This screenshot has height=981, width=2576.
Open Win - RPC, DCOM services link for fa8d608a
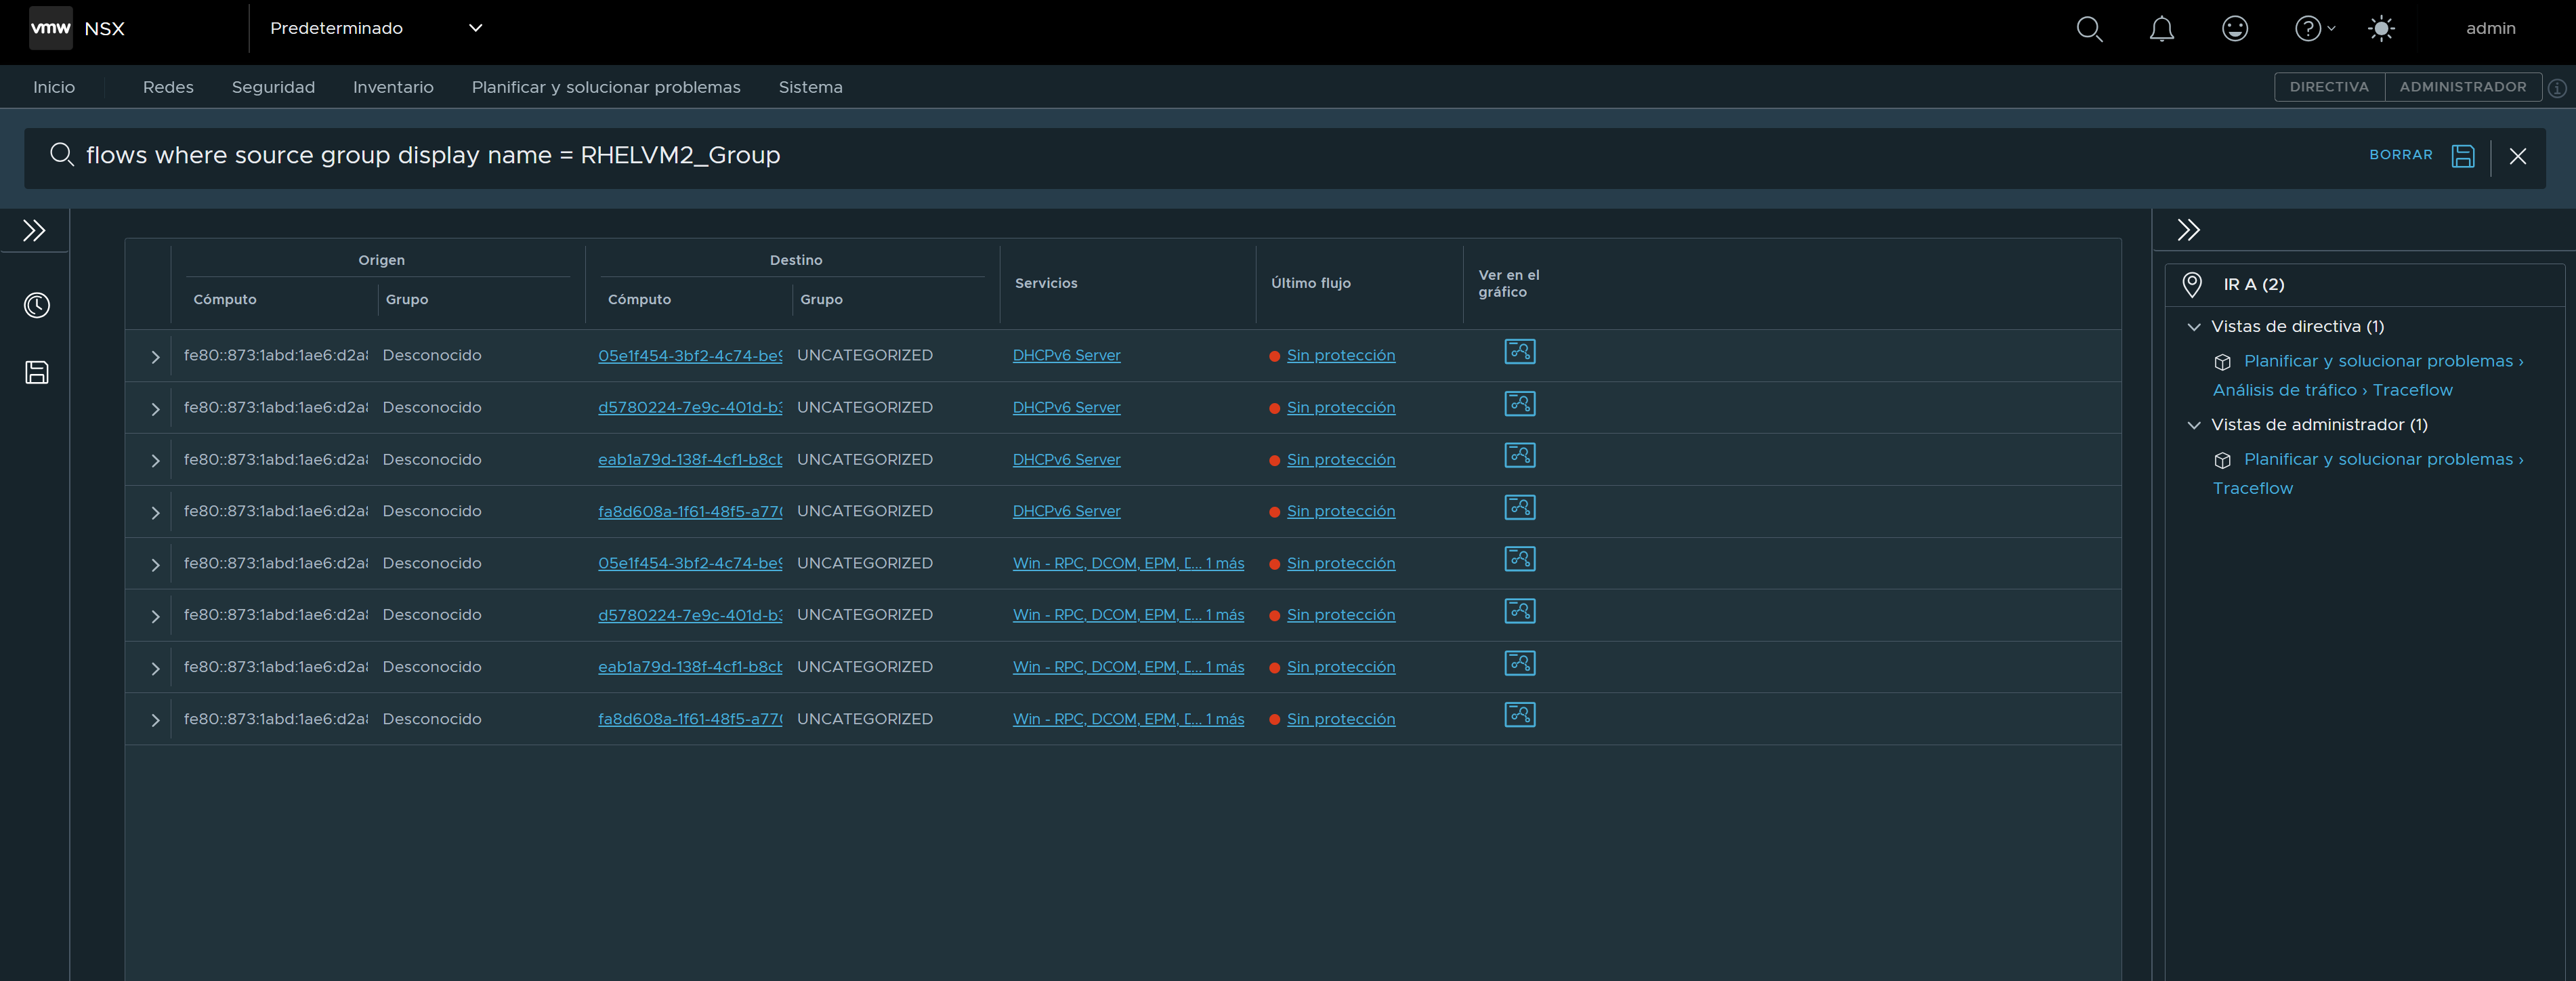click(1128, 719)
